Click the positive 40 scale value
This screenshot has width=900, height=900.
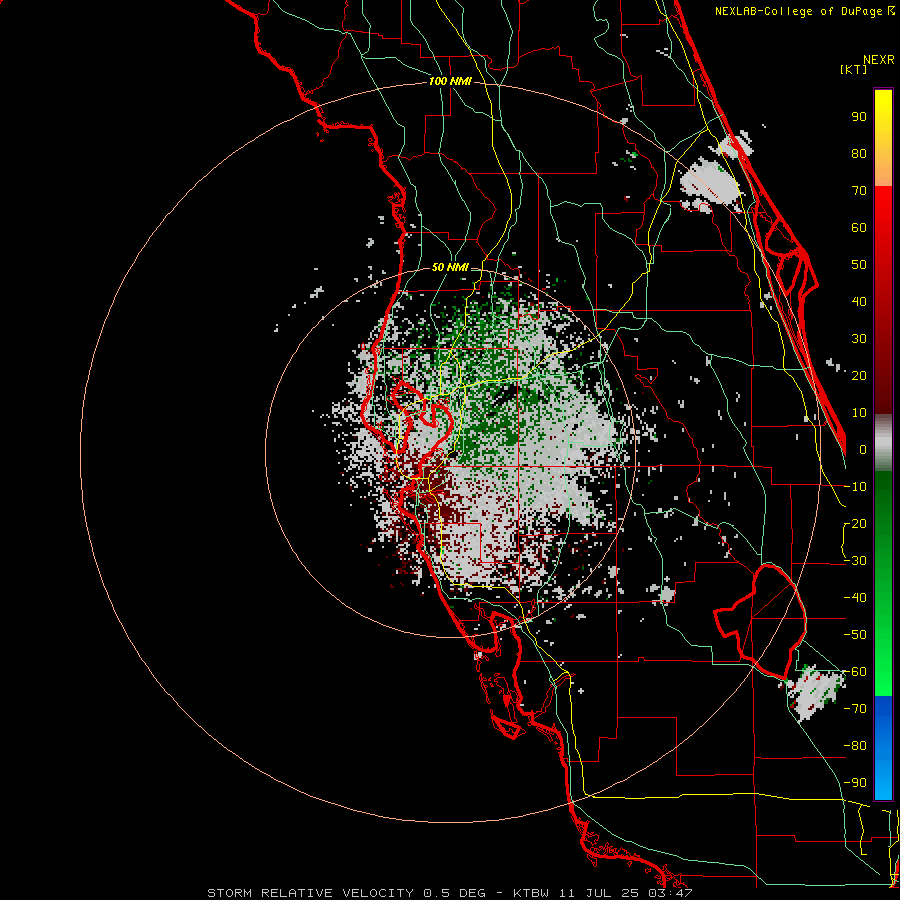[859, 301]
